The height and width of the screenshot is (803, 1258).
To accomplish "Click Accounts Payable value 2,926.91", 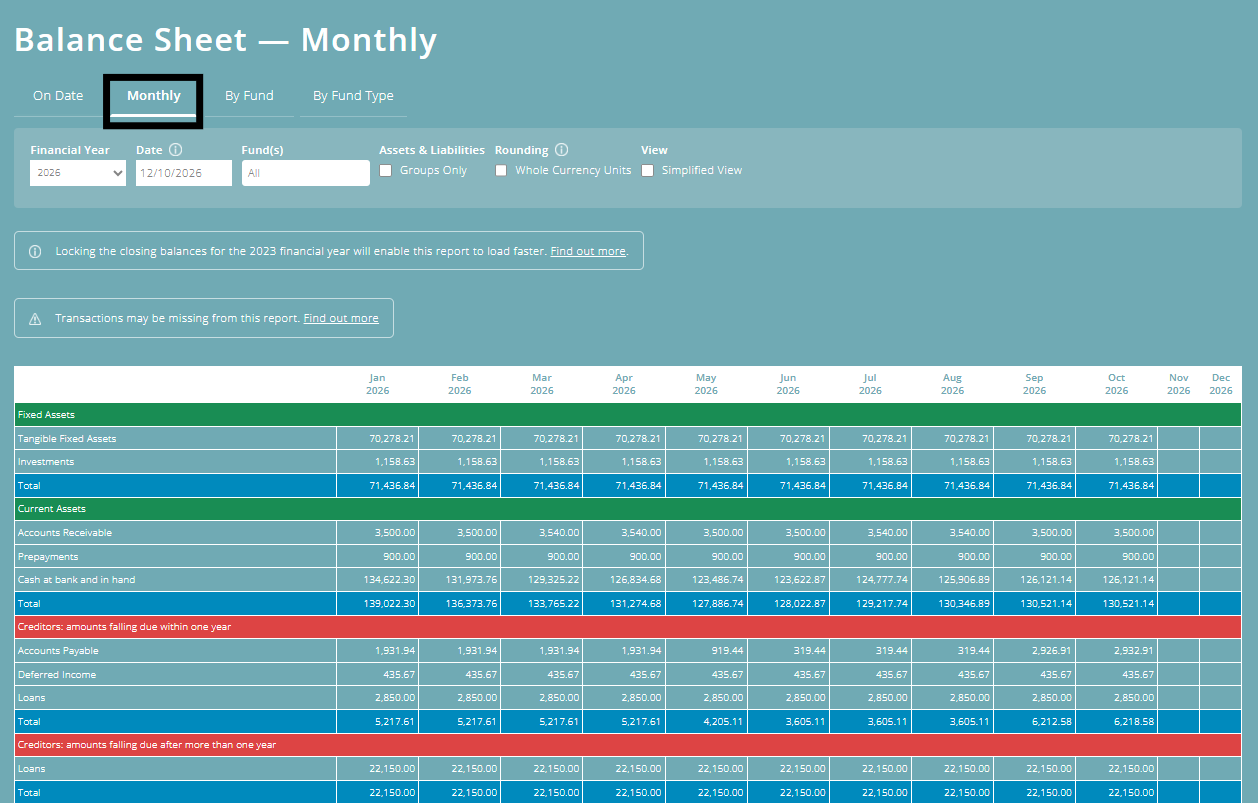I will tap(1051, 651).
